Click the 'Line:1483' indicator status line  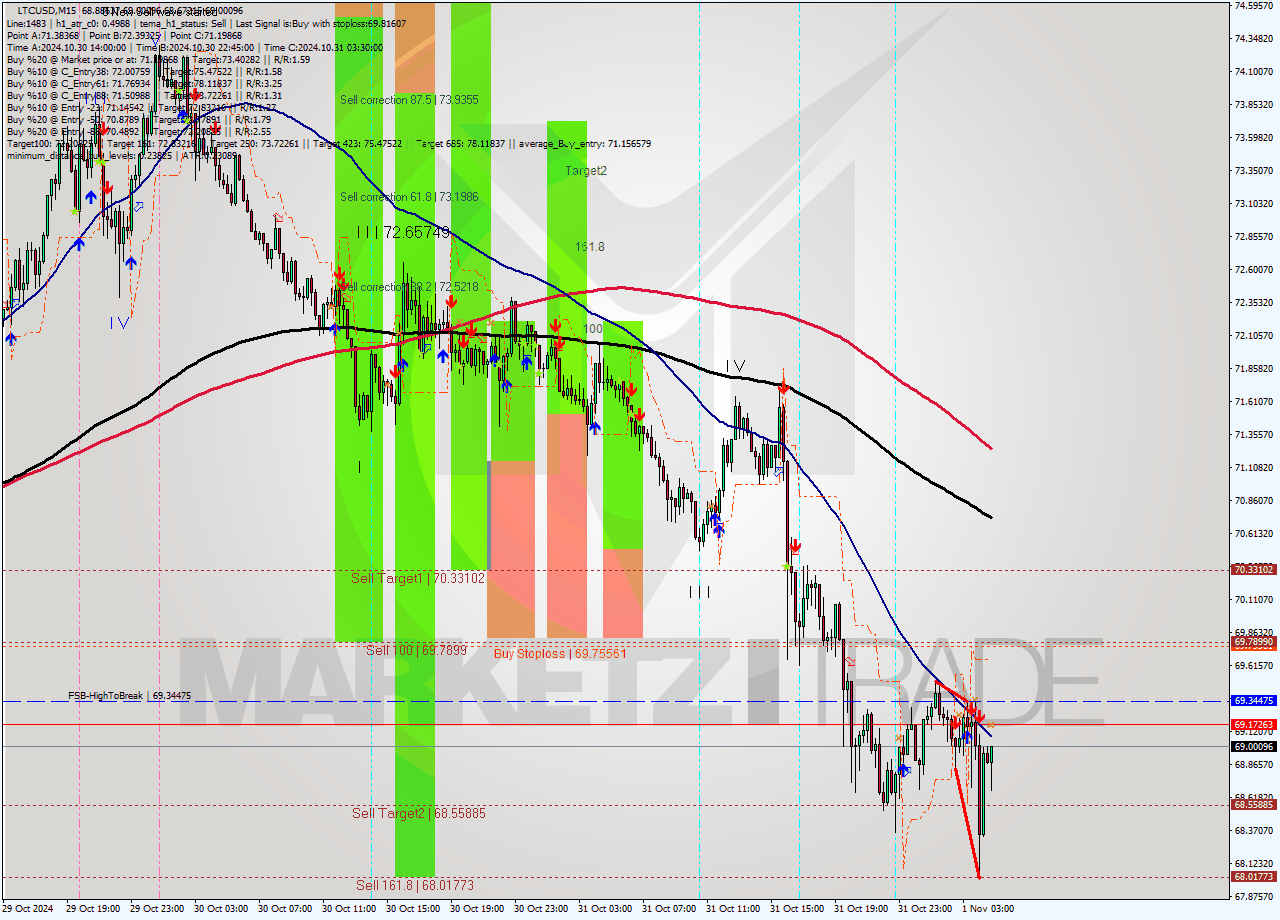(x=206, y=23)
